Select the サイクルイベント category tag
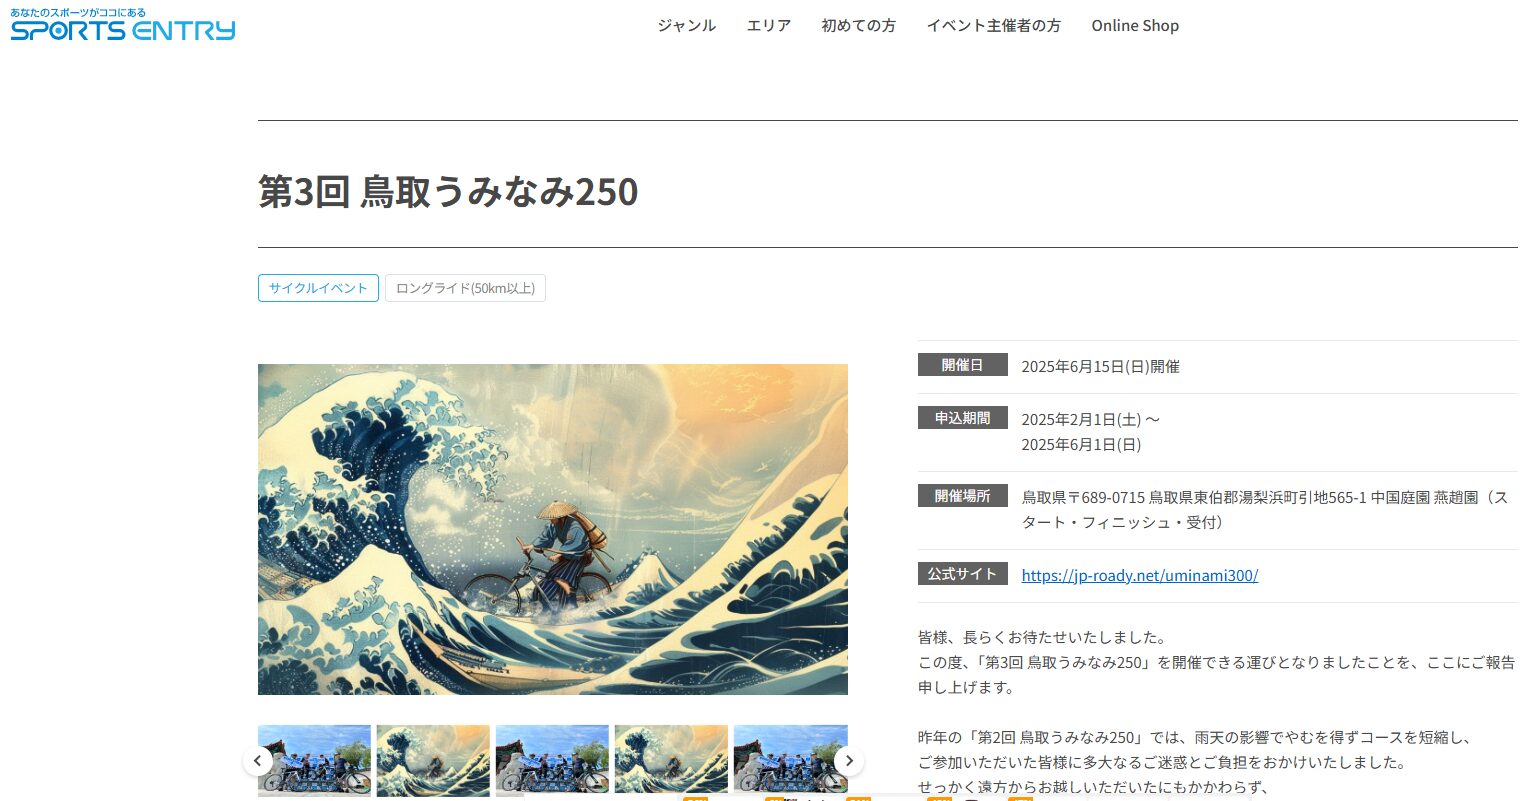 click(318, 288)
